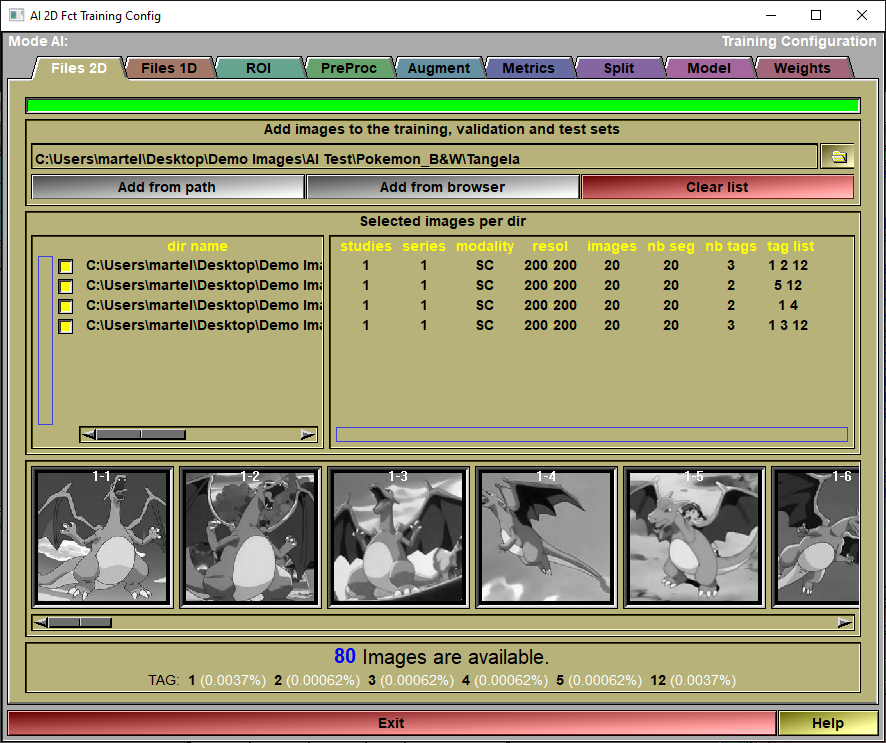Click the dir name horizontal scrollbar thumb
This screenshot has width=886, height=743.
[x=141, y=434]
